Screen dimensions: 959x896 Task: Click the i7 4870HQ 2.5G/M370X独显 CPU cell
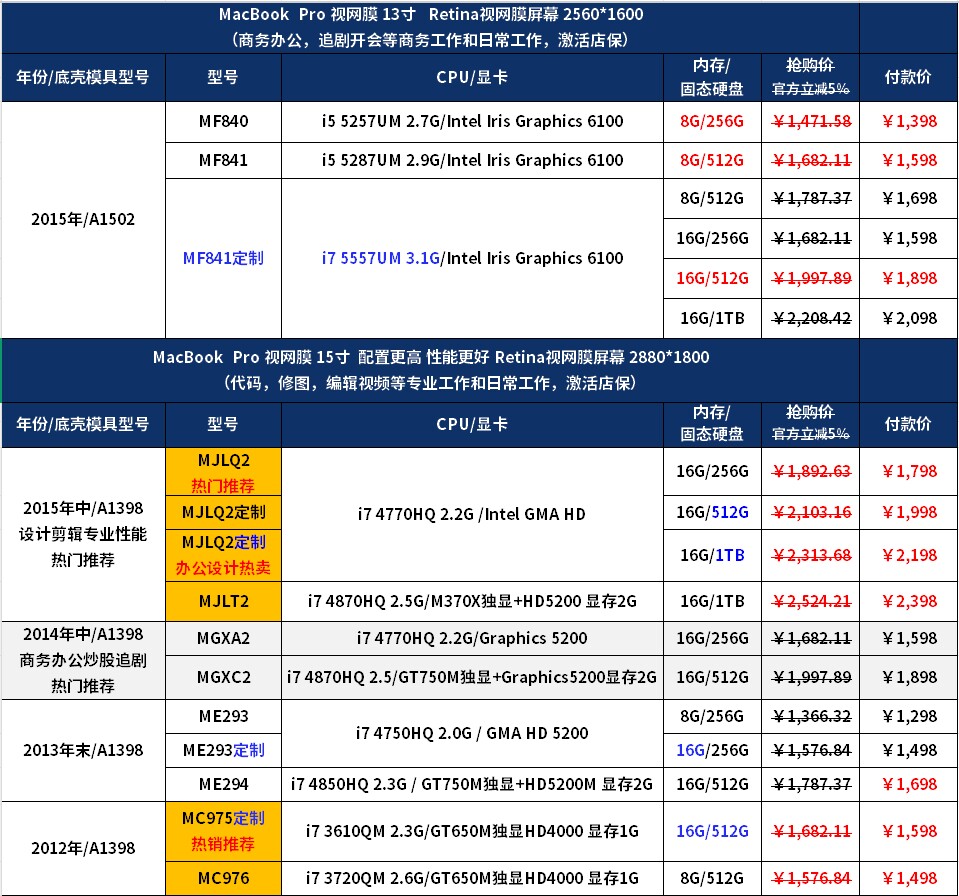[472, 601]
